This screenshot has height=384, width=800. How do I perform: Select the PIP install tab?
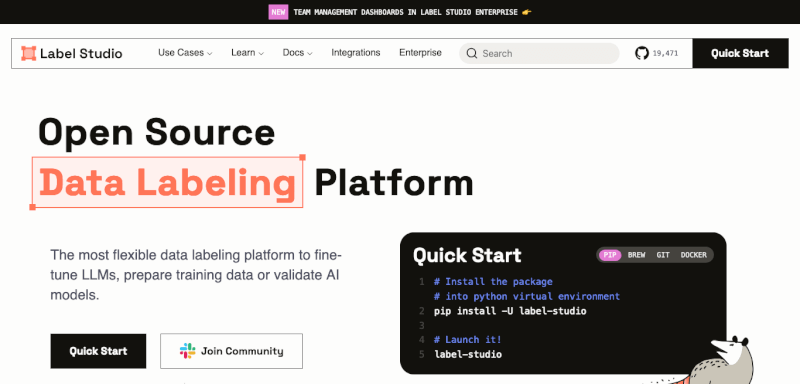pos(610,255)
